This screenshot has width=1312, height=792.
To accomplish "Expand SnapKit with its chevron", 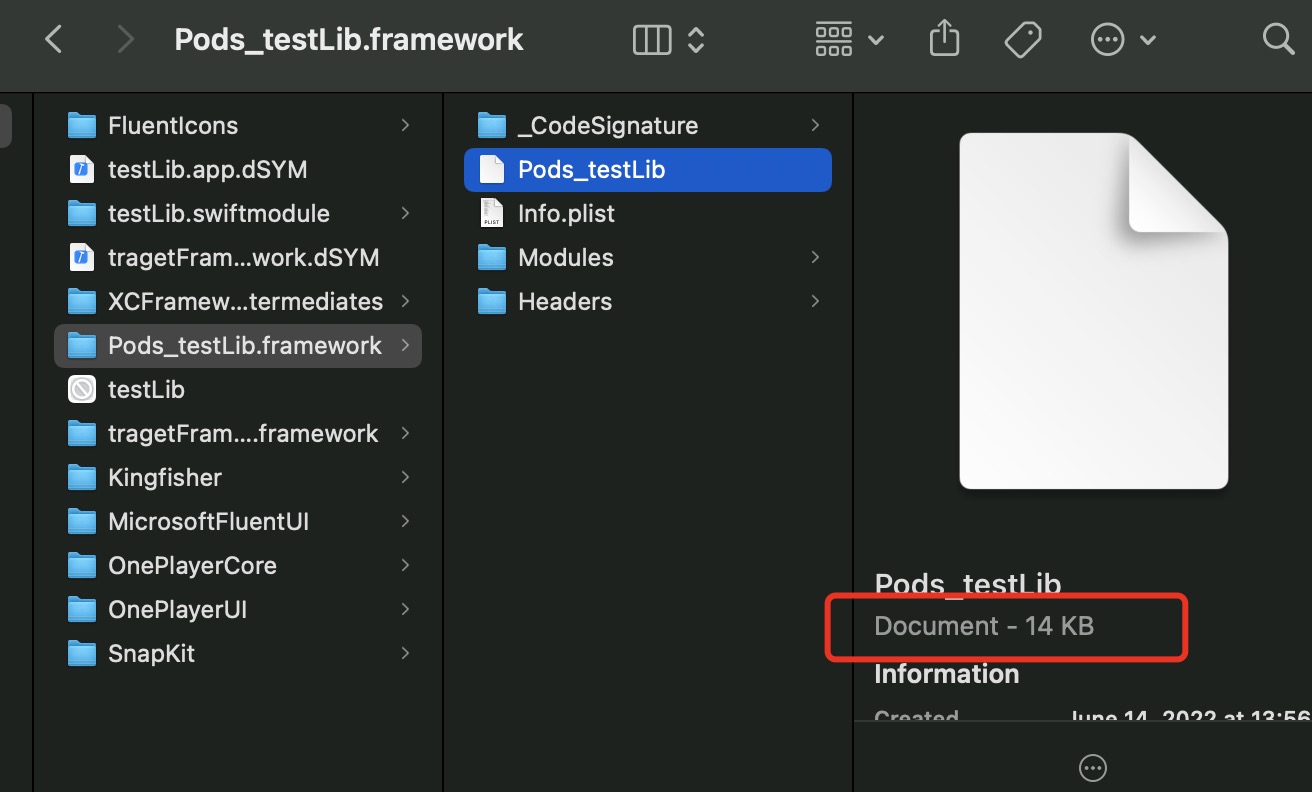I will [405, 653].
